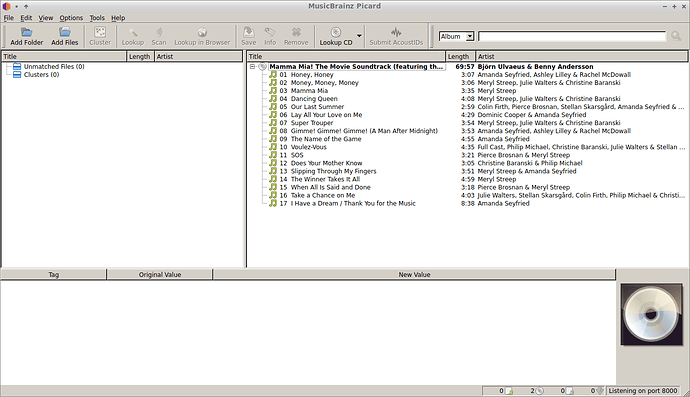Click 'Björn Ulvaeus & Benny Andersson' artist text
690x397 pixels.
536,66
